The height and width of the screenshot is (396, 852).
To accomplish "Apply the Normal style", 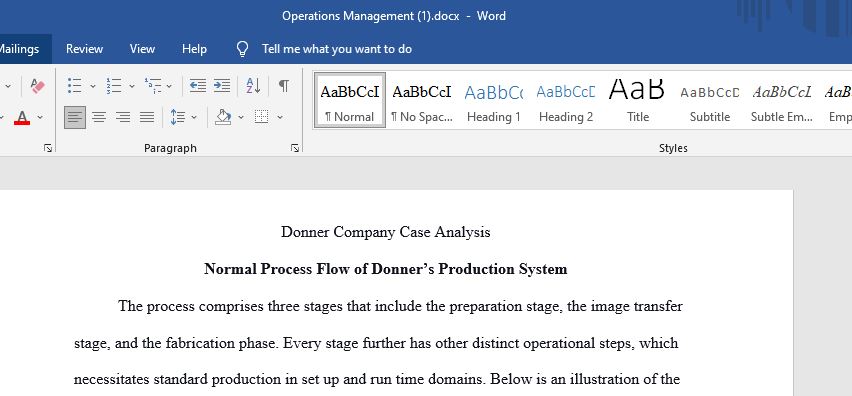I will click(x=350, y=100).
